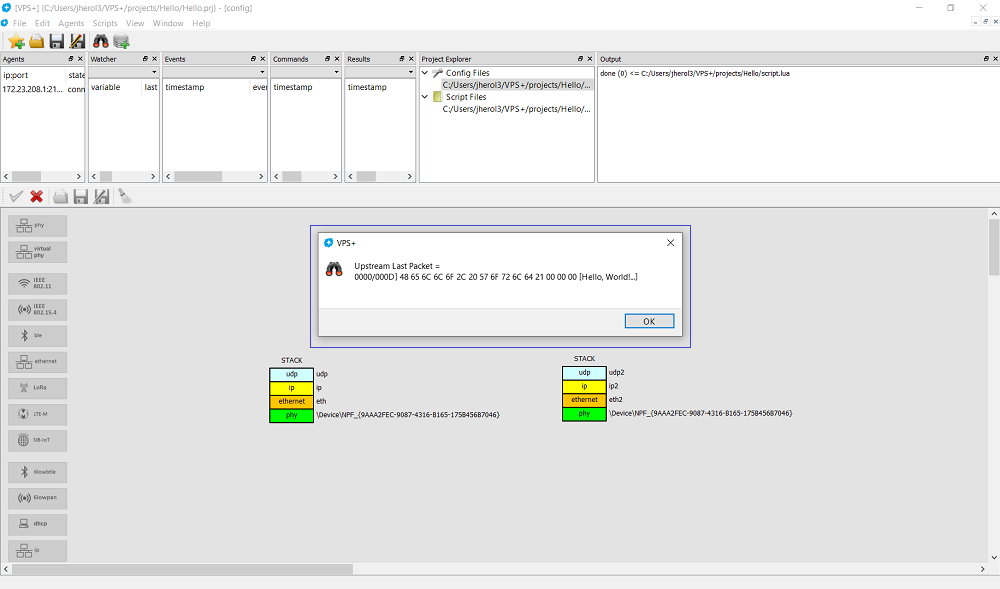This screenshot has width=1000, height=589.
Task: Pick the NB-IoT palette item
Action: point(37,439)
